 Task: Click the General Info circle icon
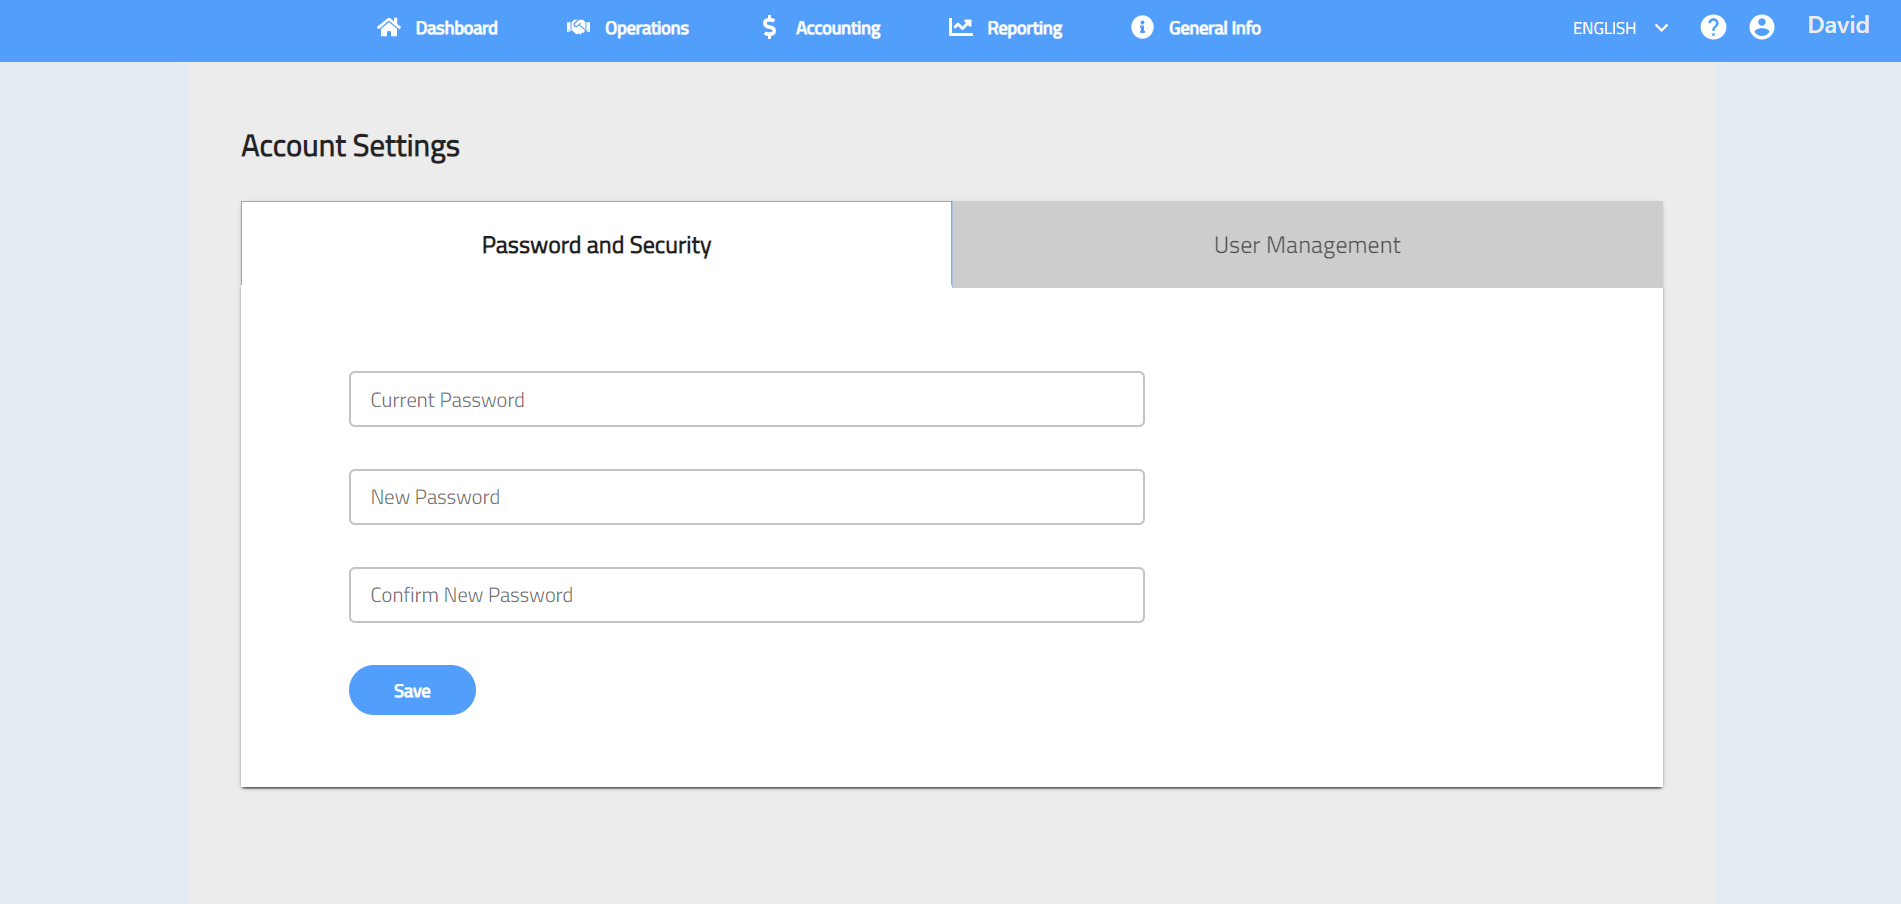point(1142,28)
